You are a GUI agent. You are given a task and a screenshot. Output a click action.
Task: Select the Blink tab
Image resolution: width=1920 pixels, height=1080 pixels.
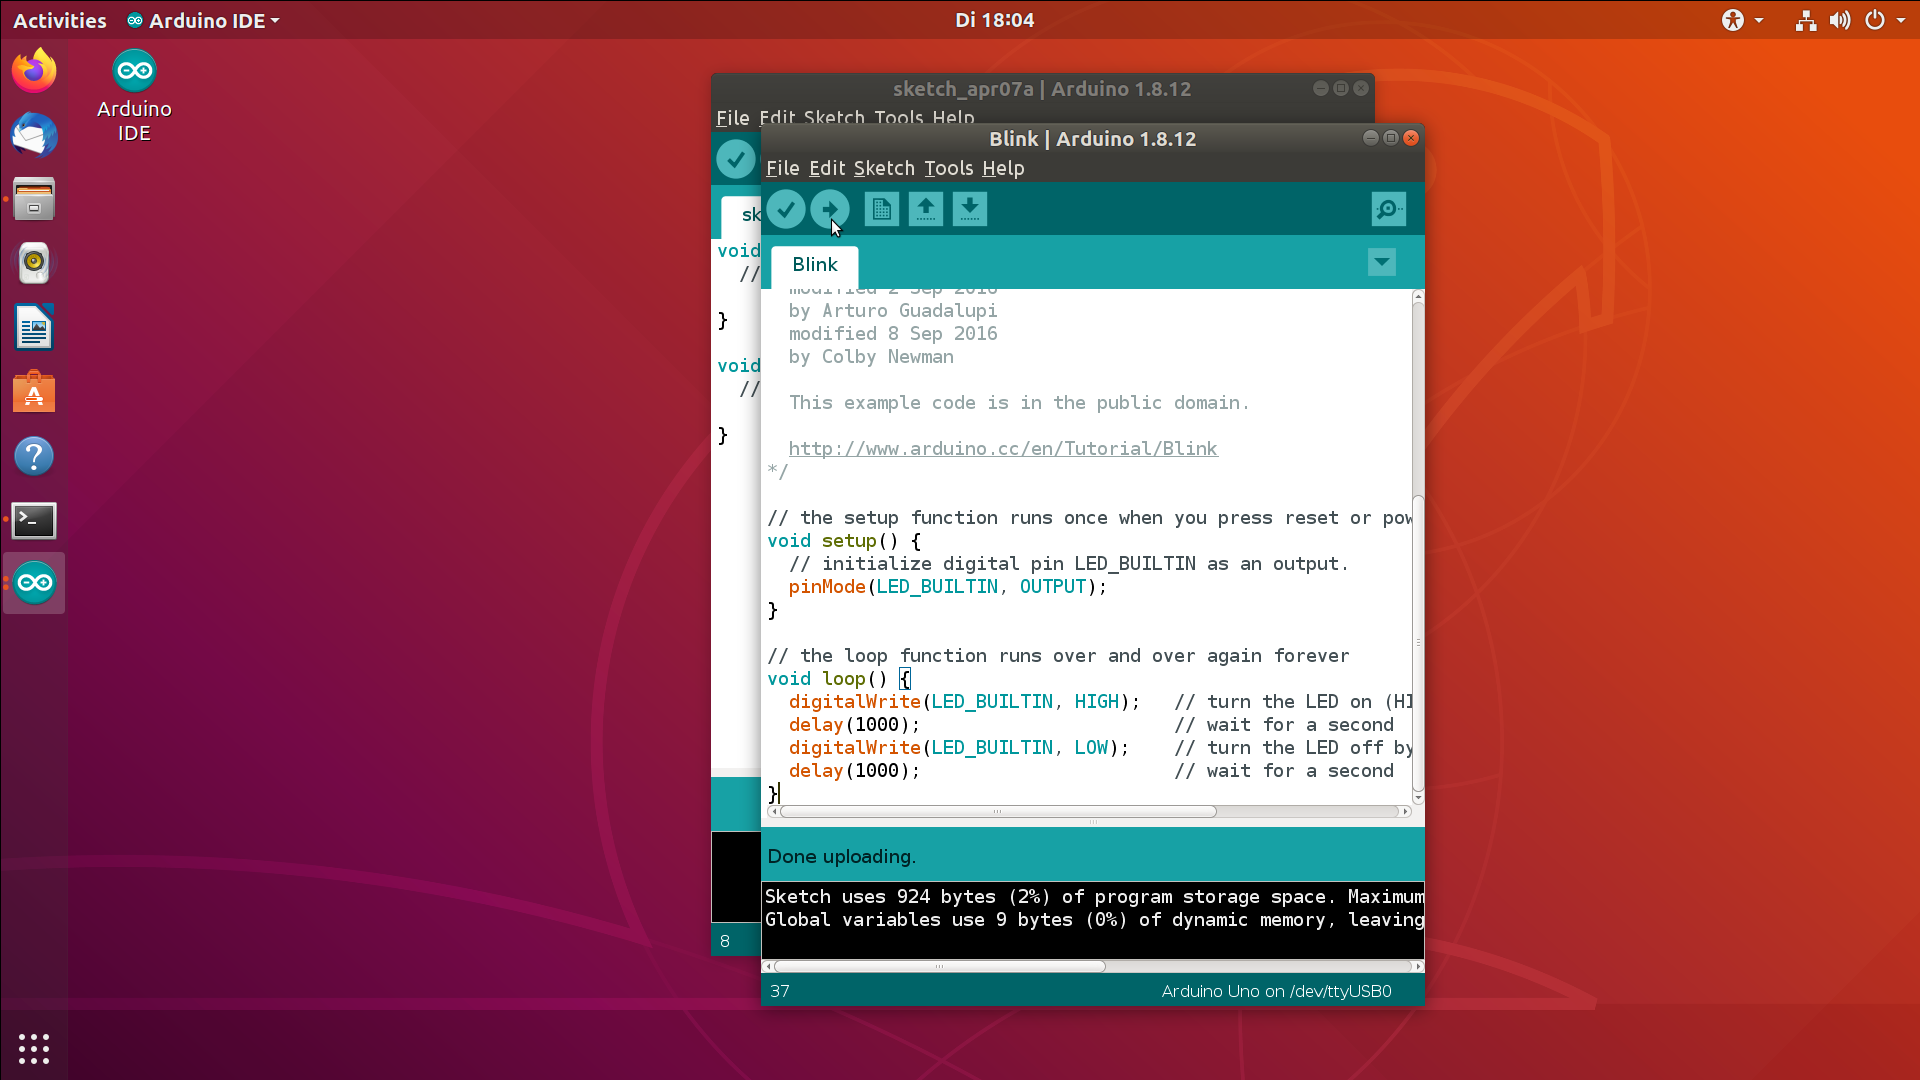[815, 265]
